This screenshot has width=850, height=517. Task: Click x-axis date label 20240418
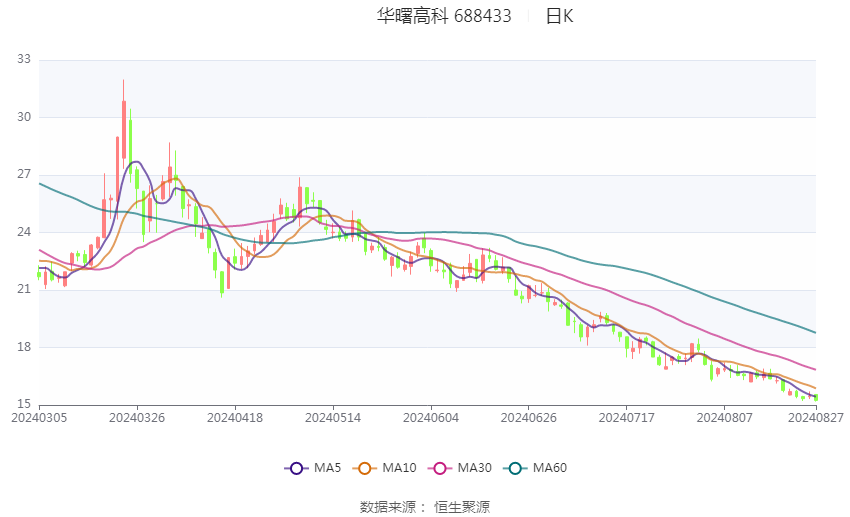point(235,418)
